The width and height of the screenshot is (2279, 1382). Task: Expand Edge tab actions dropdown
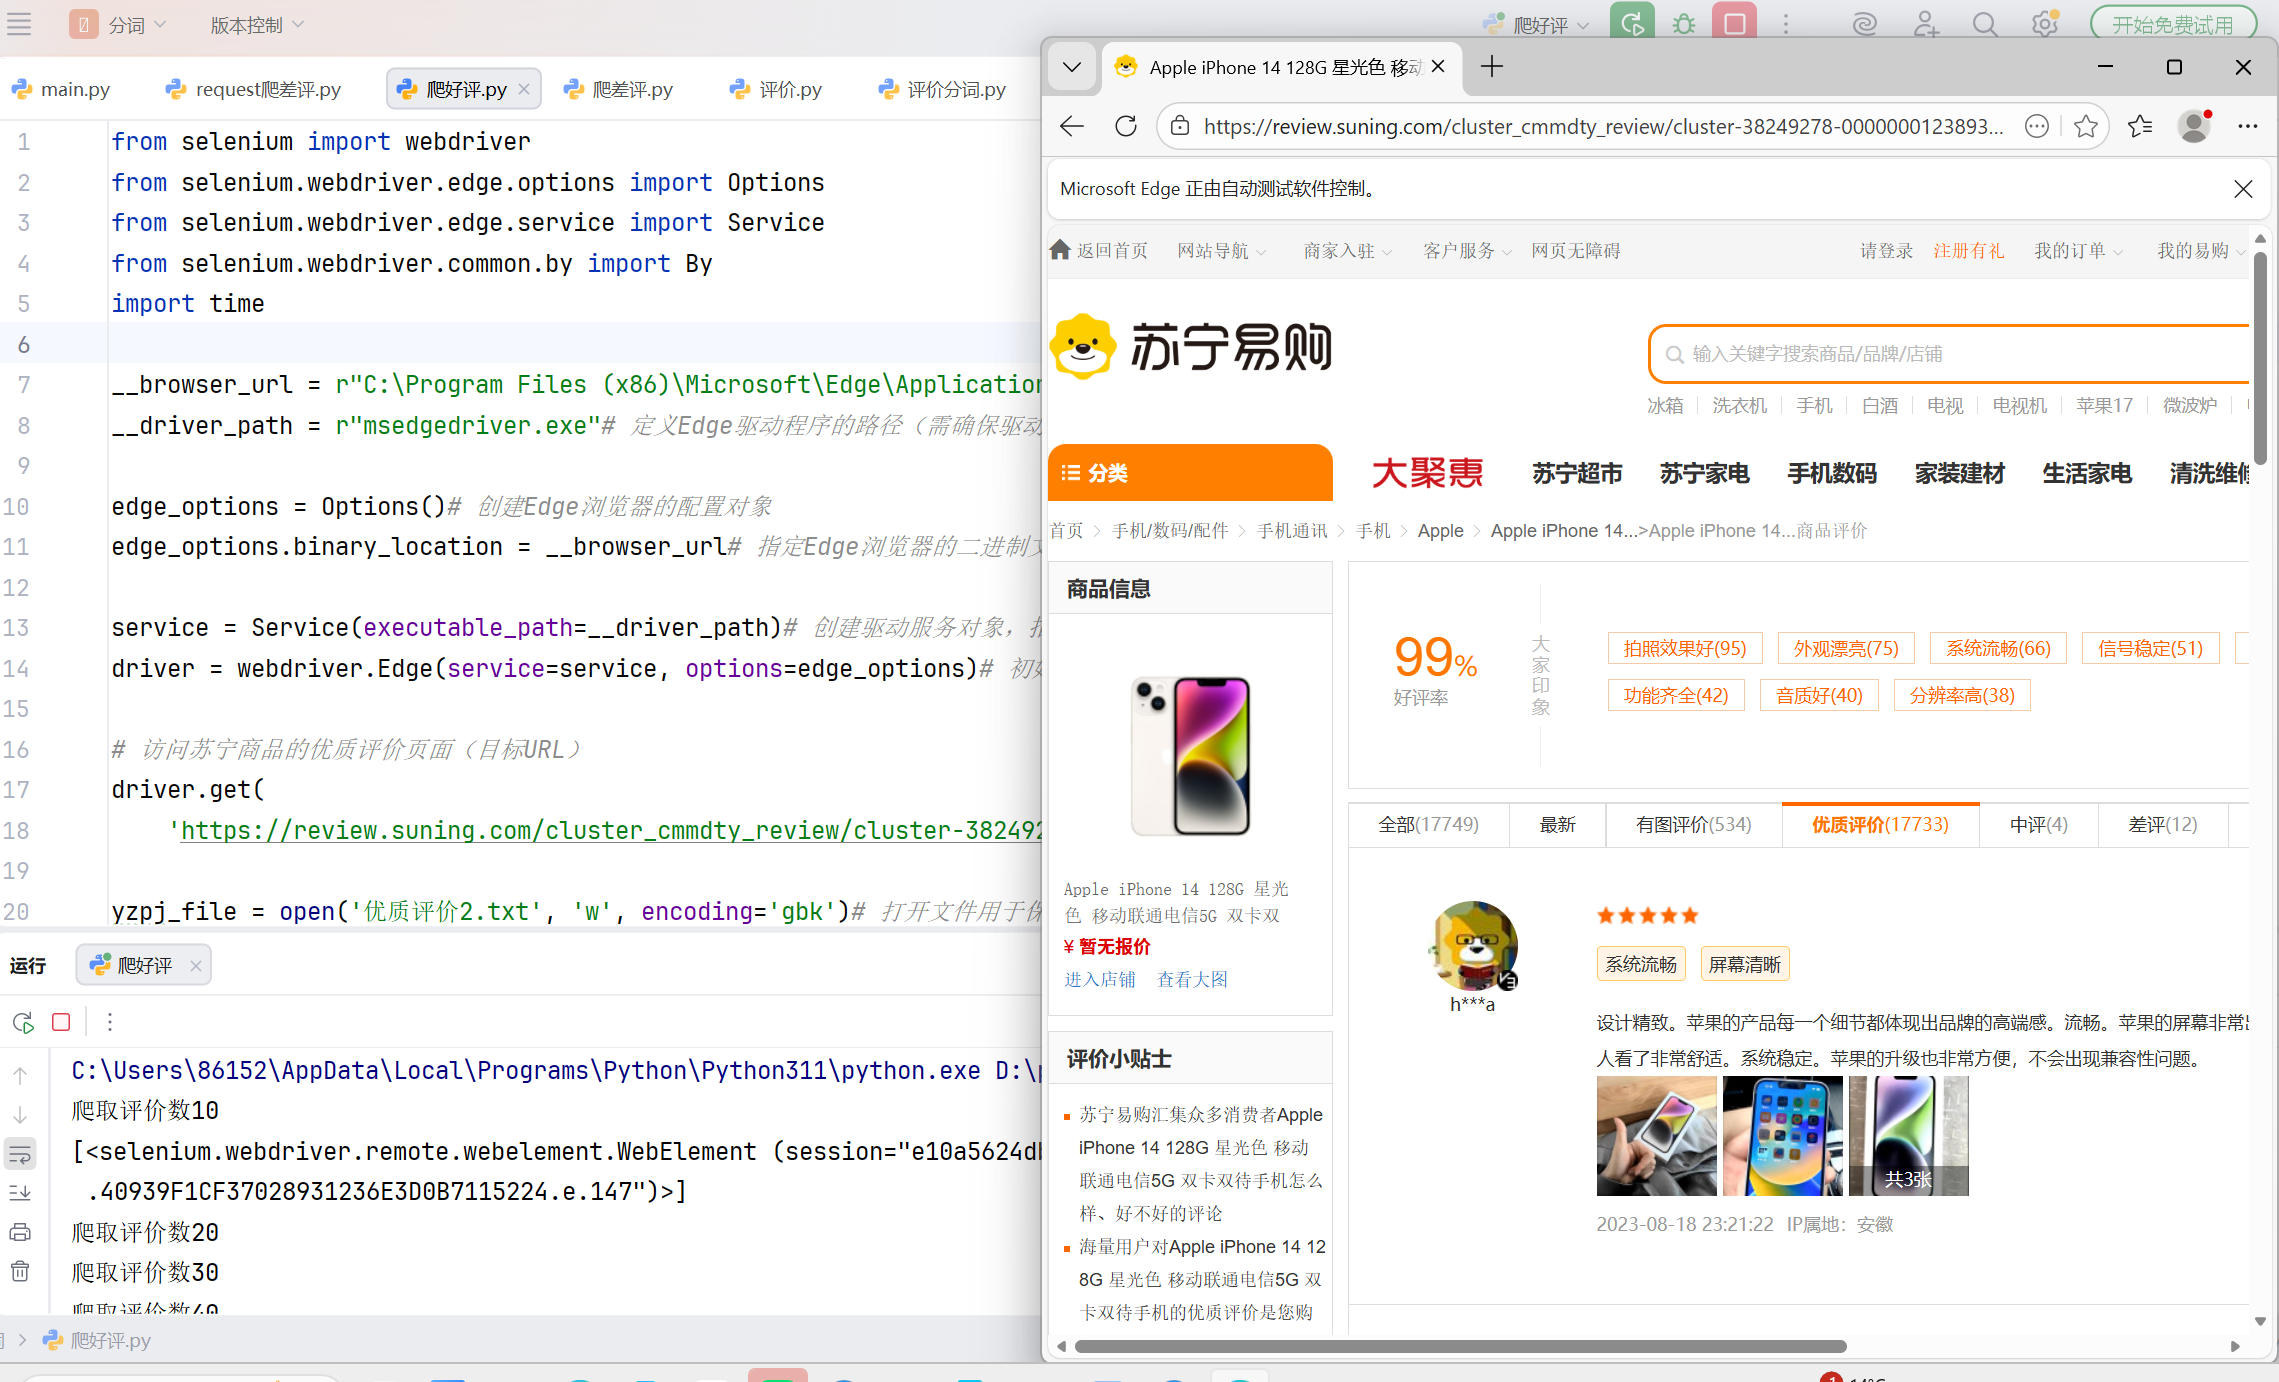(x=1072, y=67)
